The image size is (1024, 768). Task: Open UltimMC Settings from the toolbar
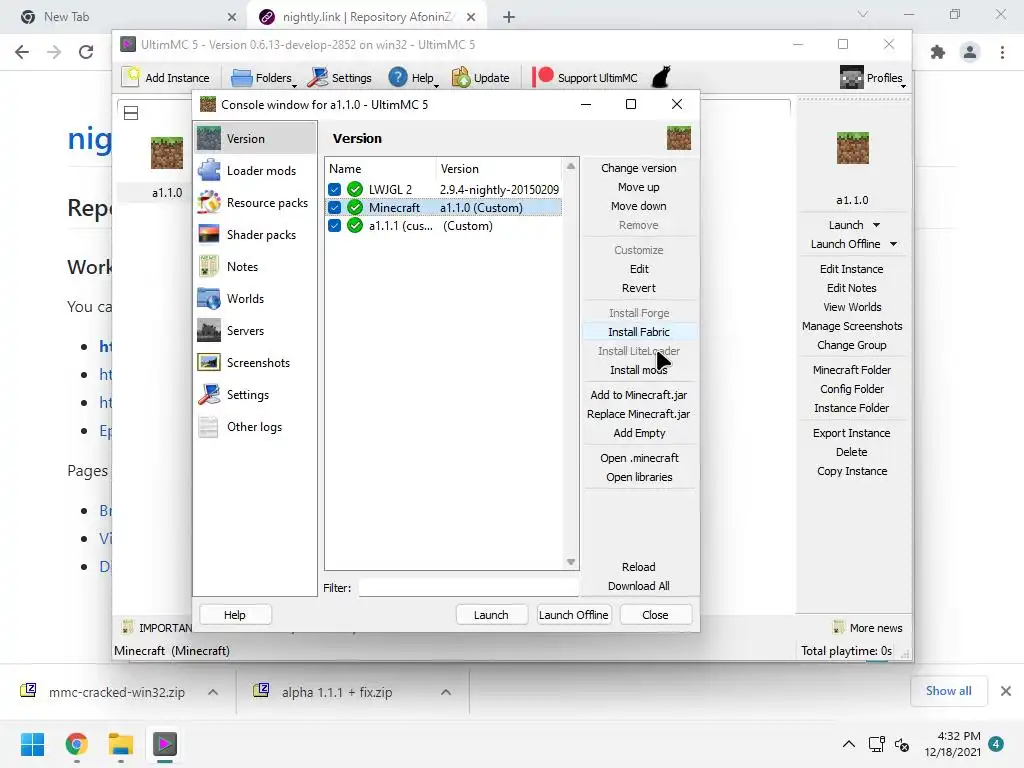coord(340,78)
